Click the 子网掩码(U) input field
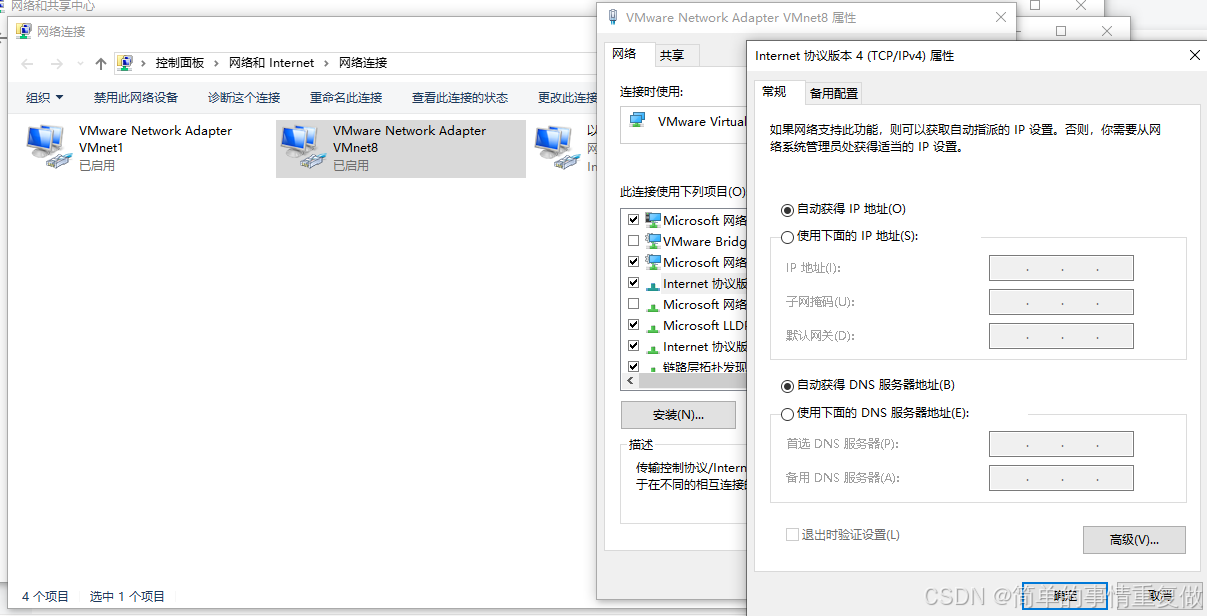Image resolution: width=1207 pixels, height=616 pixels. pos(1061,302)
